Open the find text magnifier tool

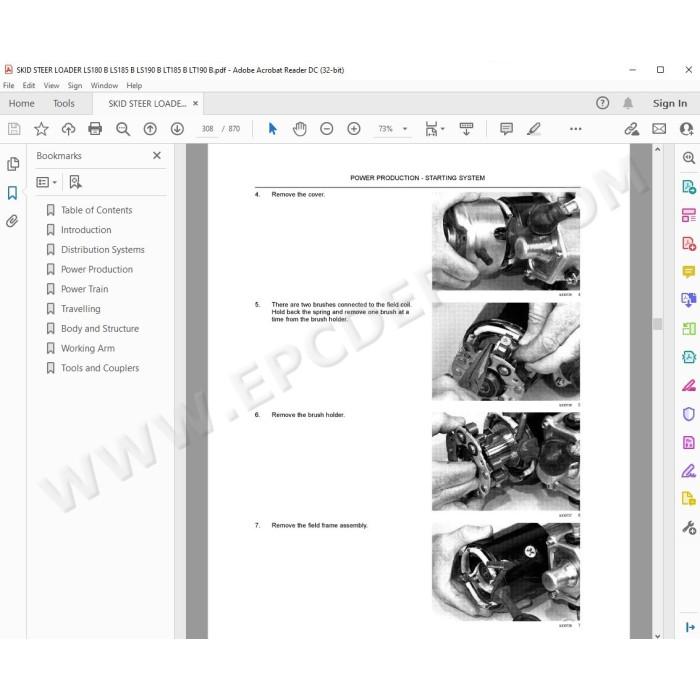pyautogui.click(x=123, y=129)
